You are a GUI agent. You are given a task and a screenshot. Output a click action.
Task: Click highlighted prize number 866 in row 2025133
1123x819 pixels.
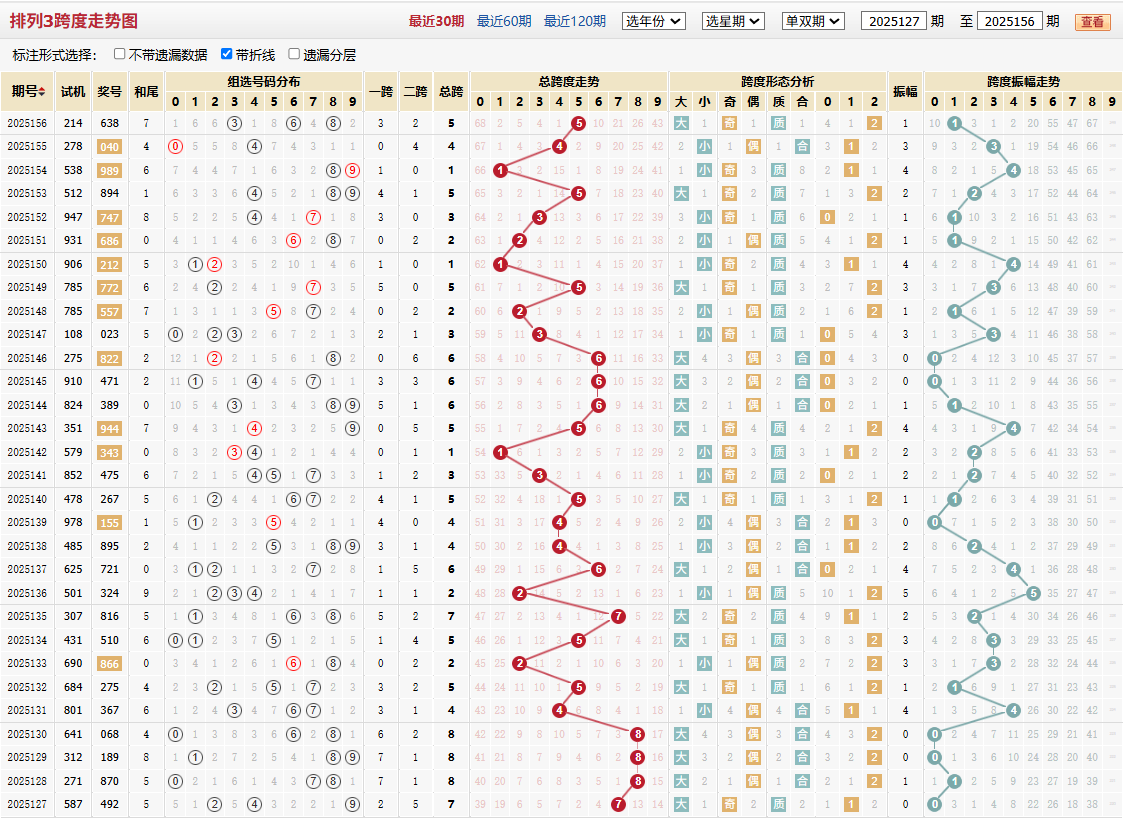110,664
